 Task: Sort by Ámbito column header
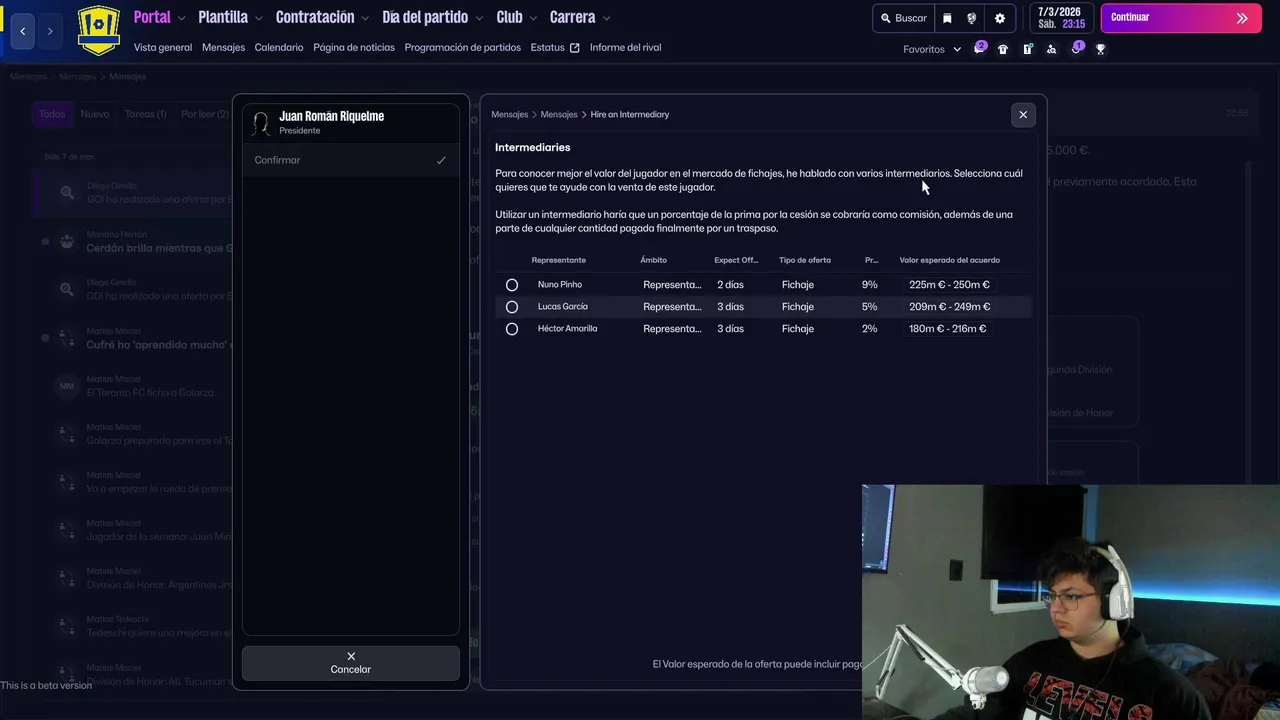[654, 260]
